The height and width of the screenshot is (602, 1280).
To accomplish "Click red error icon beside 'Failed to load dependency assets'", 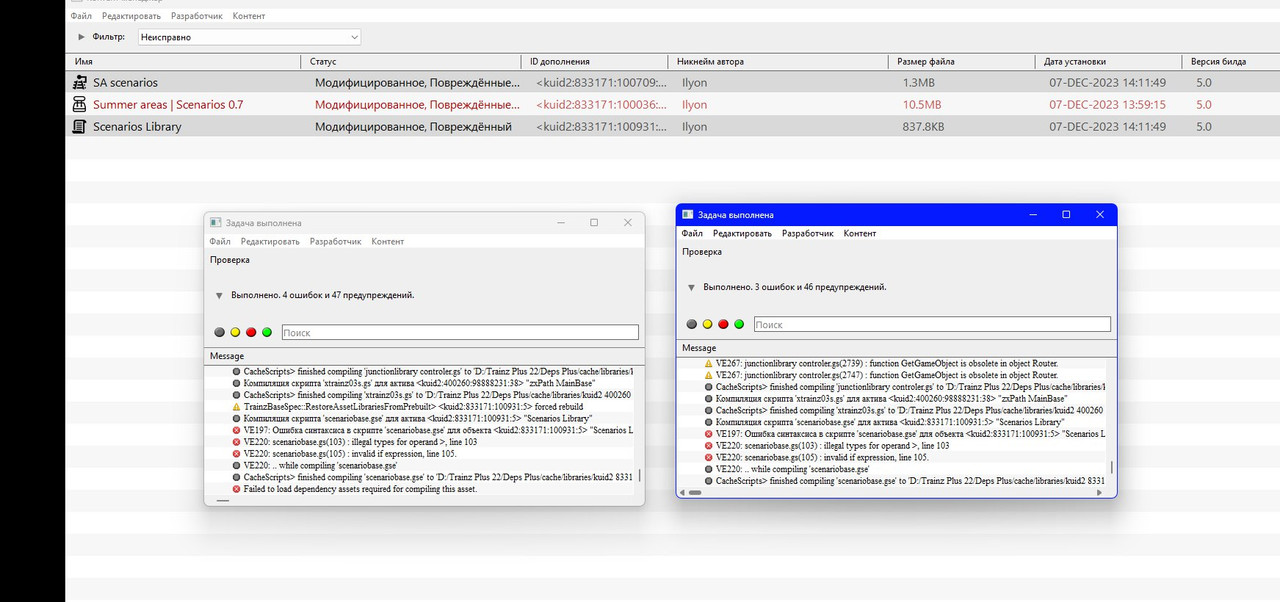I will [x=236, y=489].
